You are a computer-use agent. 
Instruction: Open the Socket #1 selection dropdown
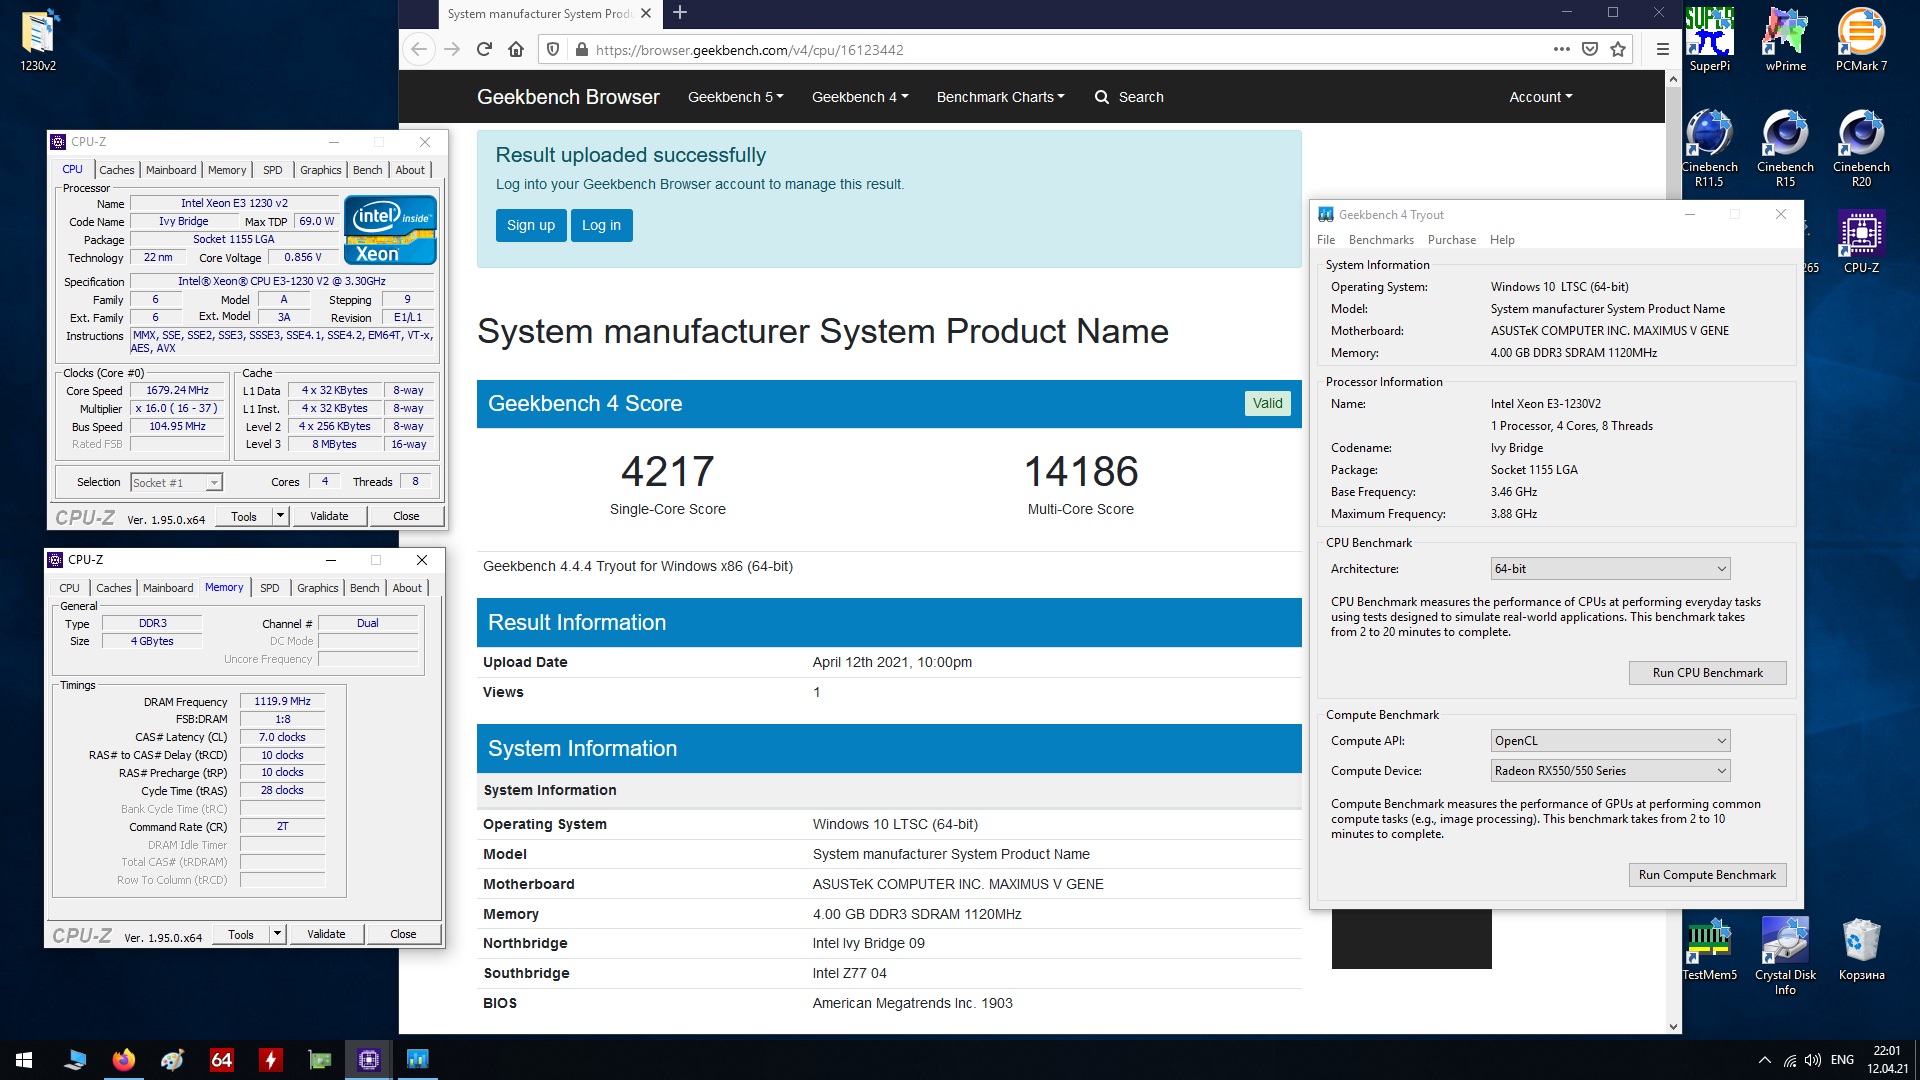pyautogui.click(x=176, y=483)
